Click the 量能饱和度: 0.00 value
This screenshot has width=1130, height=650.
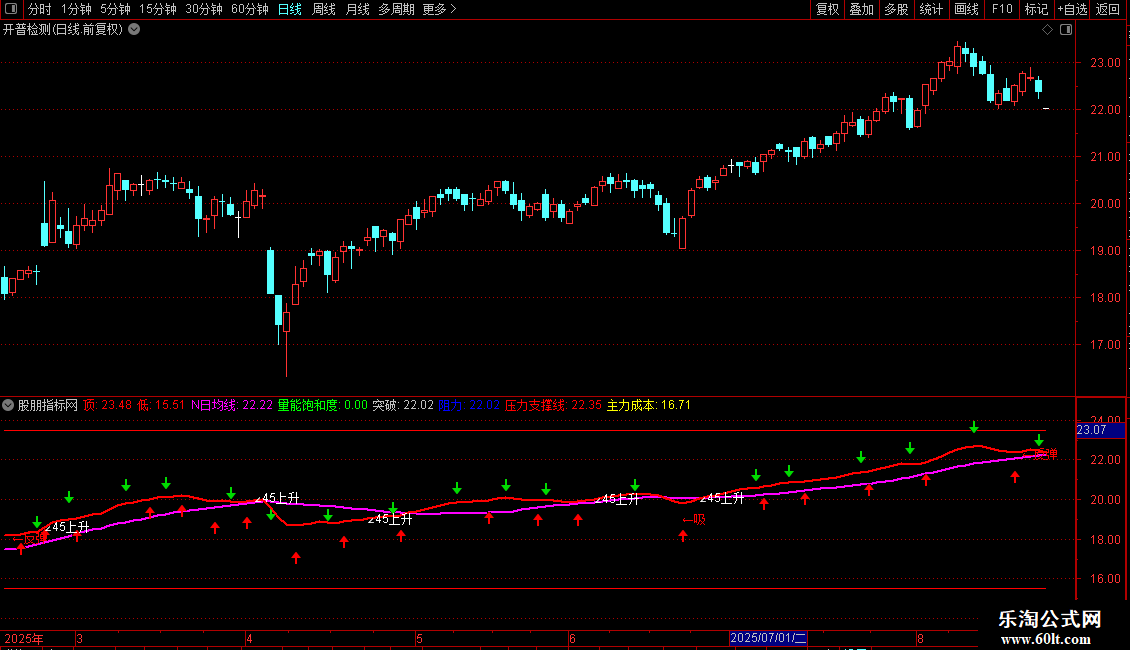[x=322, y=405]
